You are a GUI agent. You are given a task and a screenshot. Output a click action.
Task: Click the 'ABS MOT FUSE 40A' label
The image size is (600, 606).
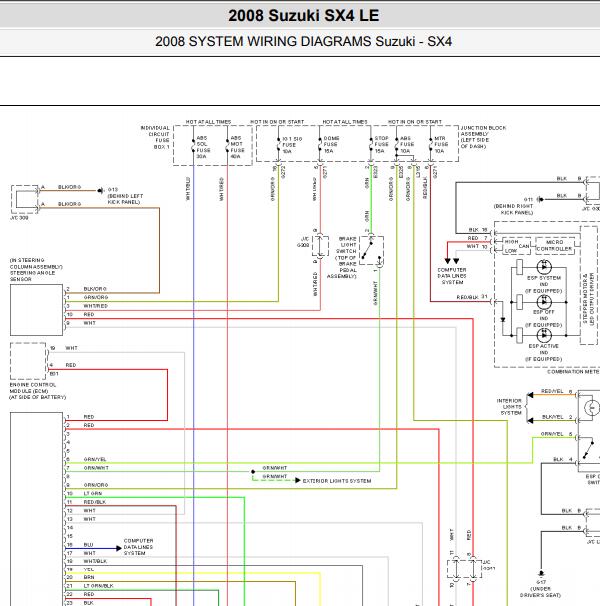pos(237,147)
